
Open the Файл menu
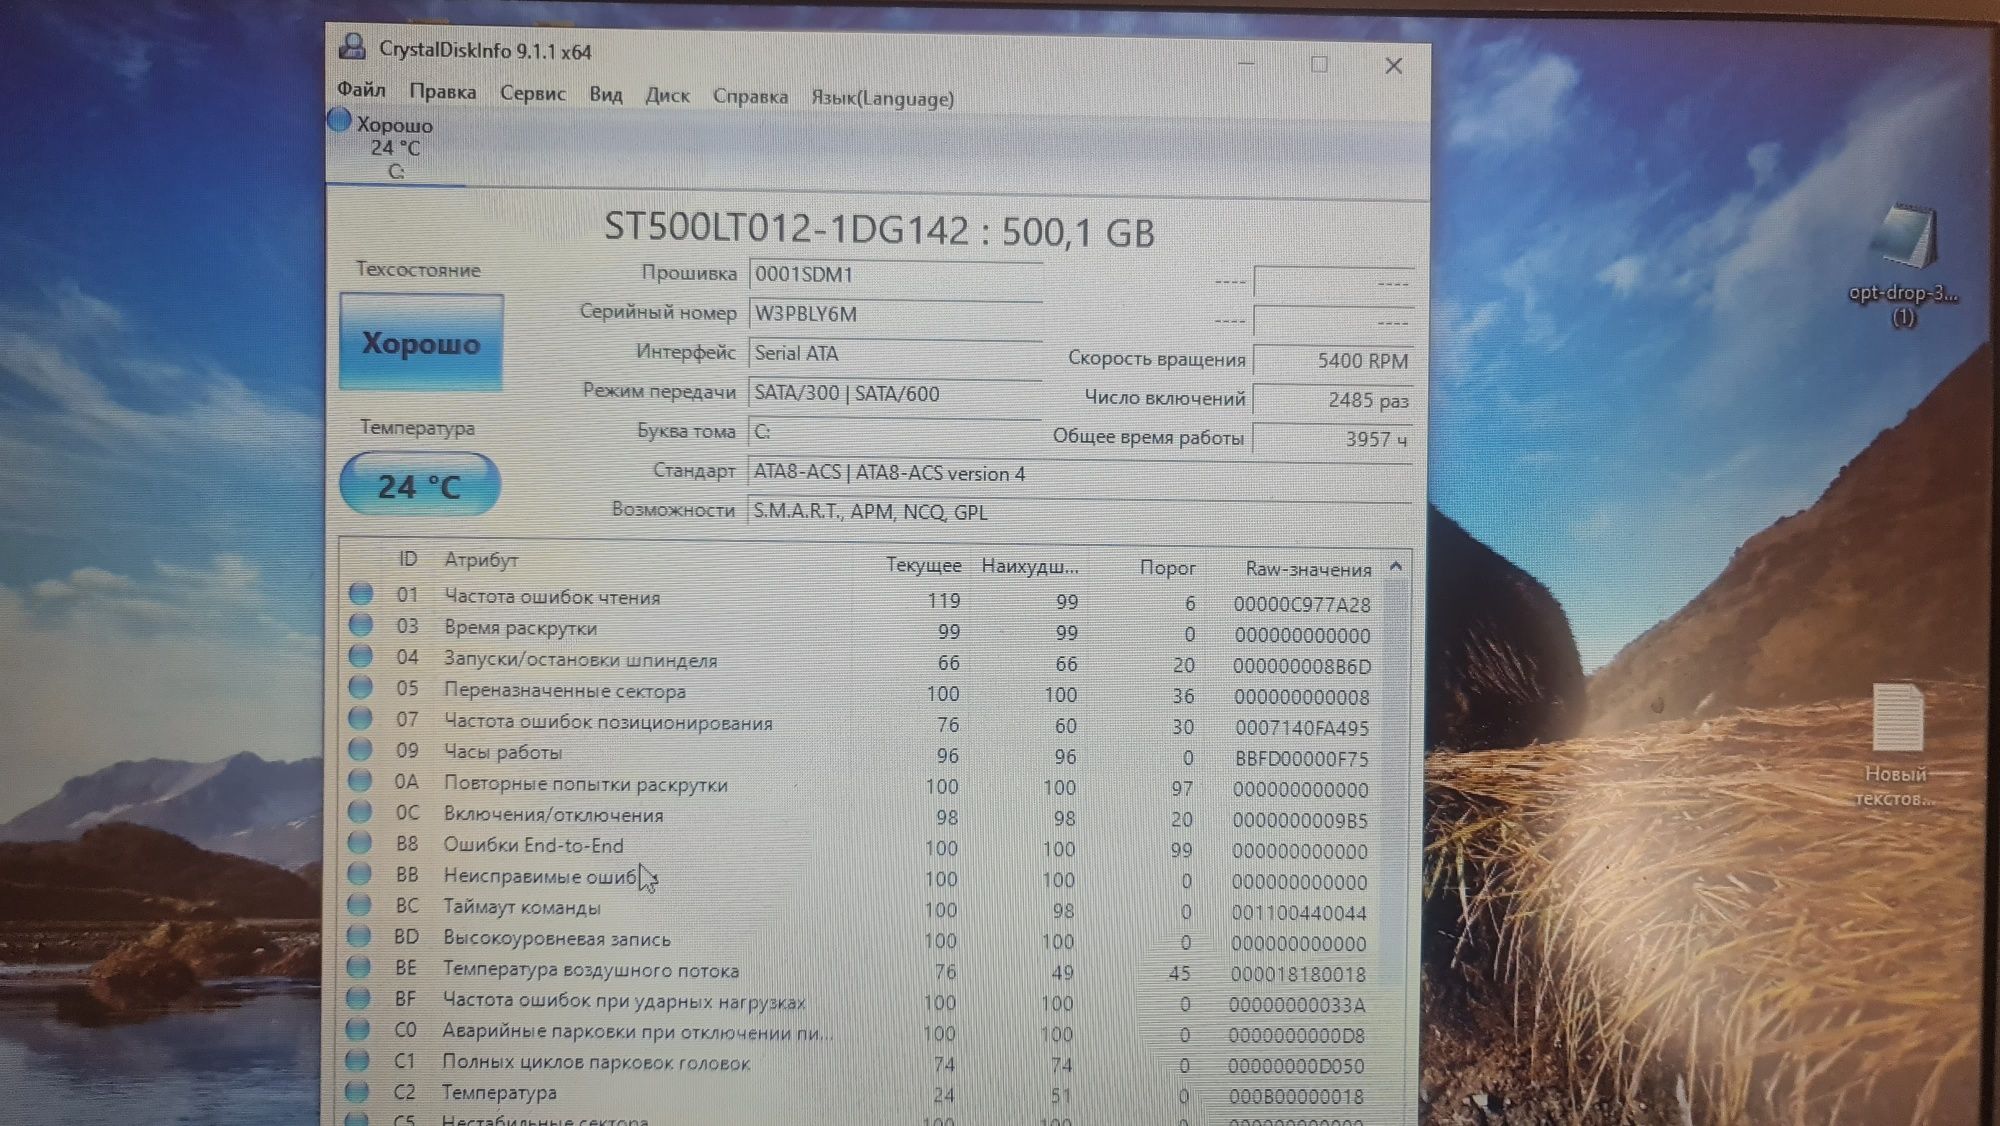tap(361, 89)
